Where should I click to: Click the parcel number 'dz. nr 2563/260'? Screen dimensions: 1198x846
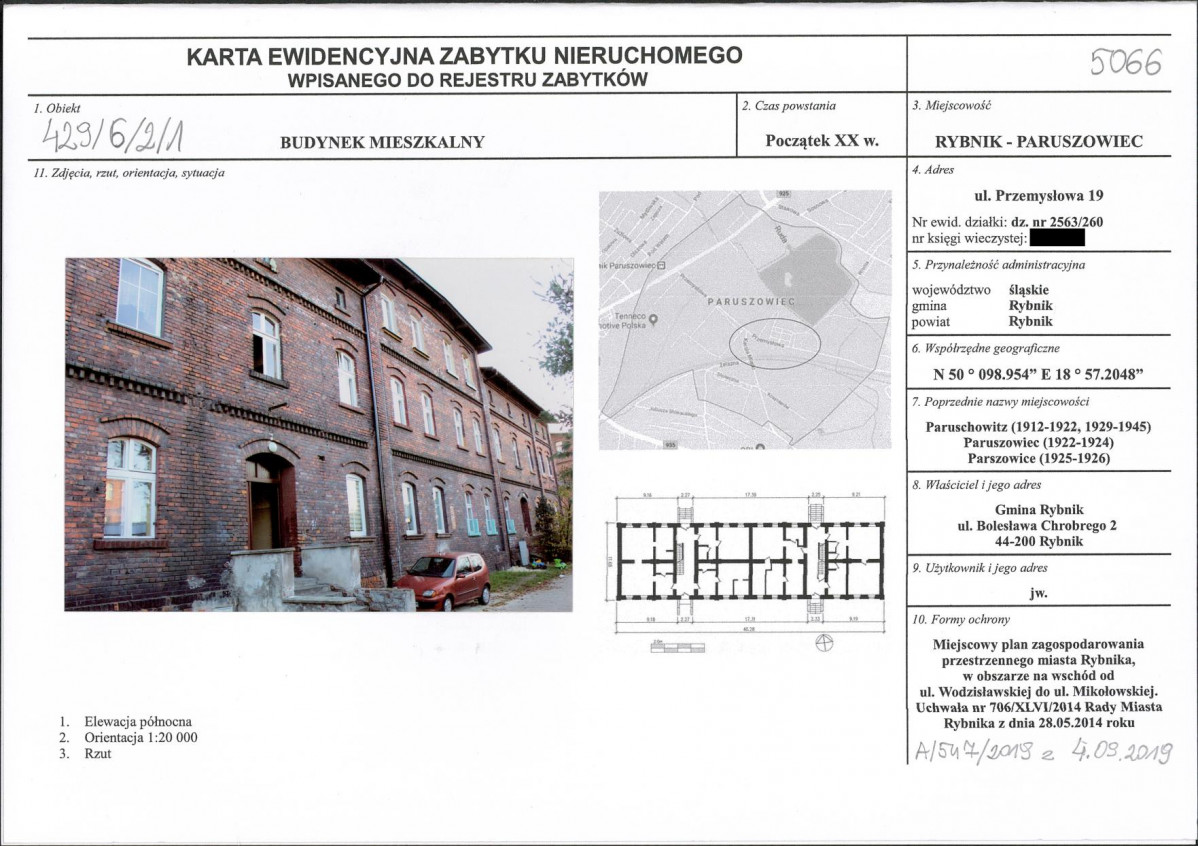tap(1057, 222)
